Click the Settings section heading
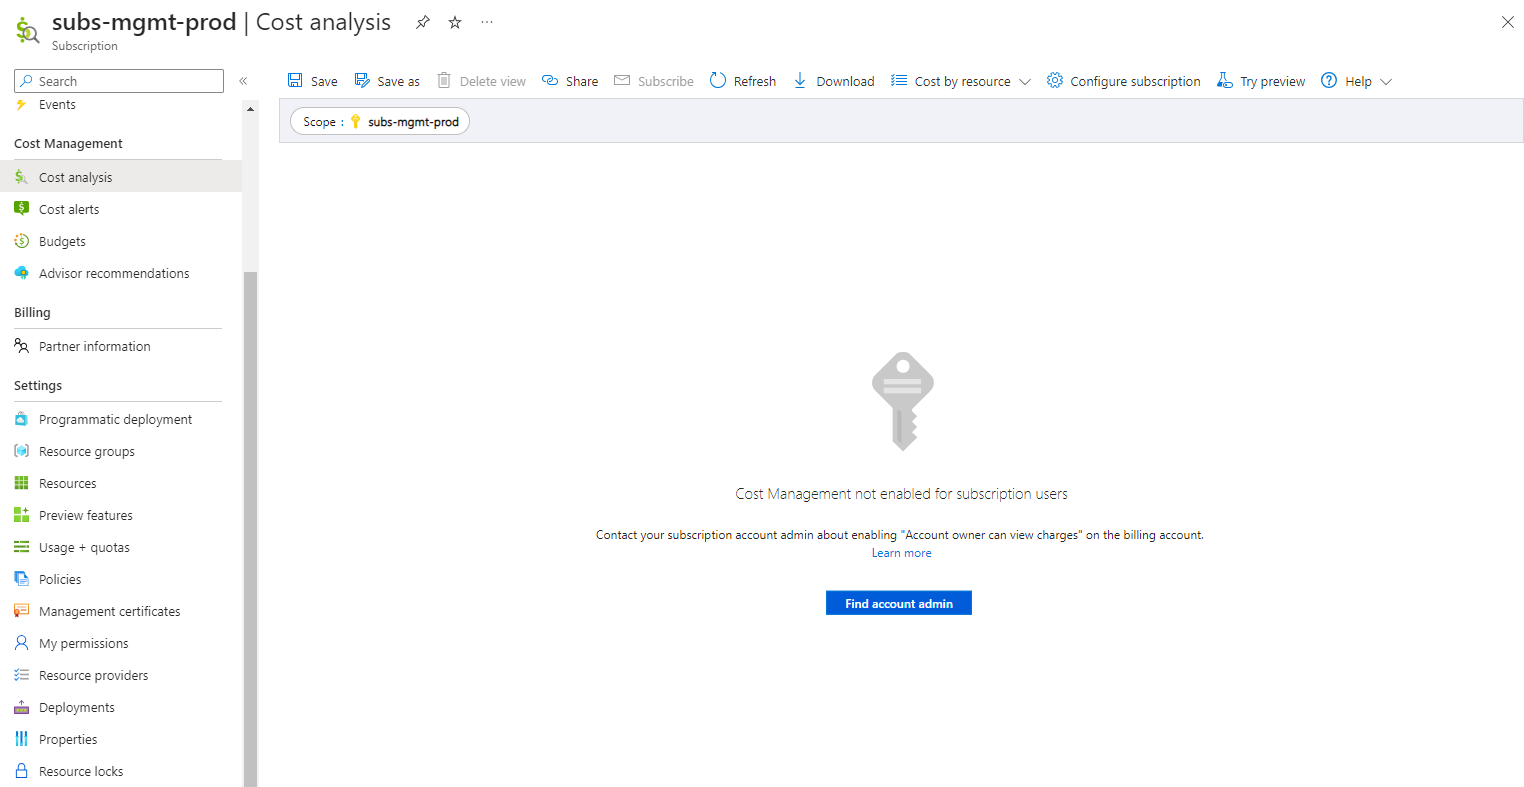Screen dimensions: 1524x787 pyautogui.click(x=38, y=386)
